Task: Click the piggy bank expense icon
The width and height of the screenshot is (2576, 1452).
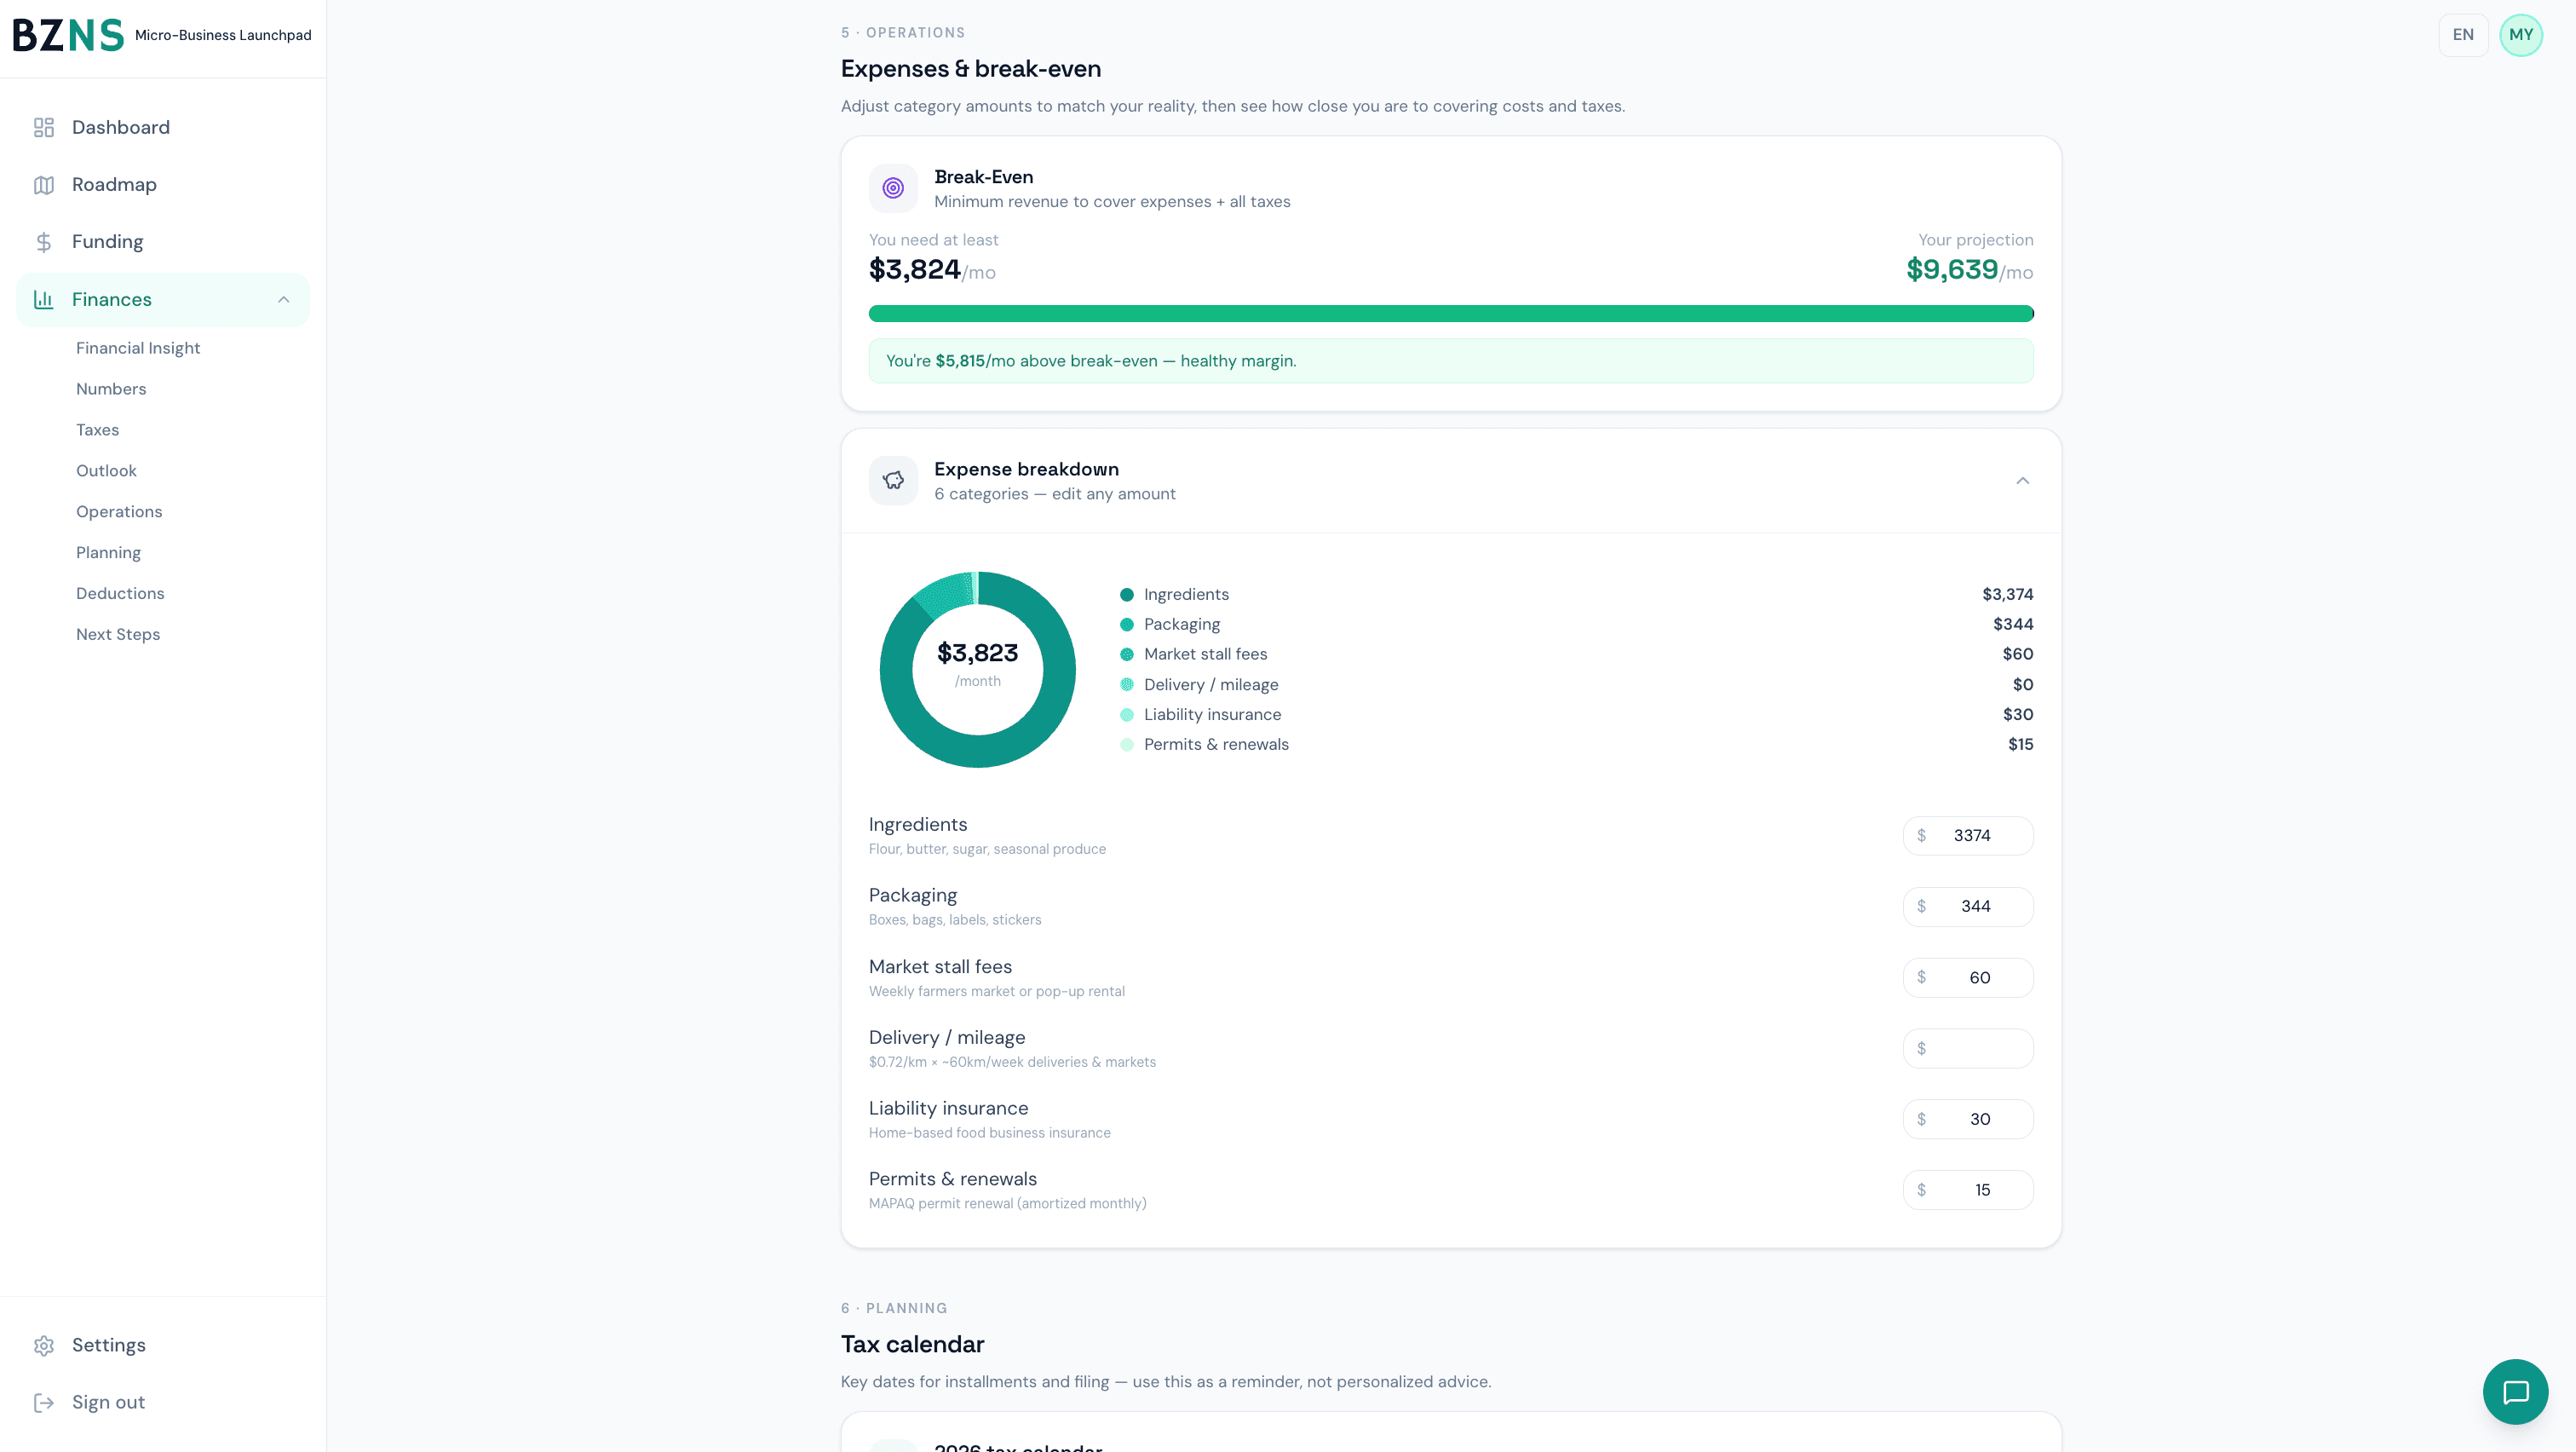Action: [x=893, y=480]
